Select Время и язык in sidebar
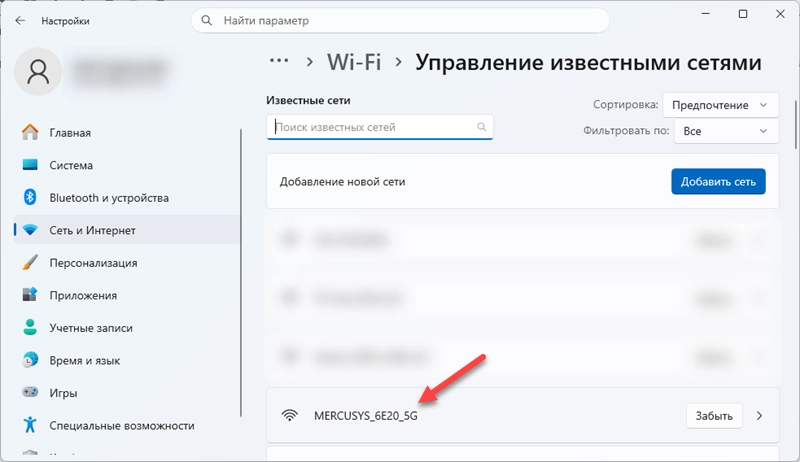The width and height of the screenshot is (800, 462). coord(127,361)
